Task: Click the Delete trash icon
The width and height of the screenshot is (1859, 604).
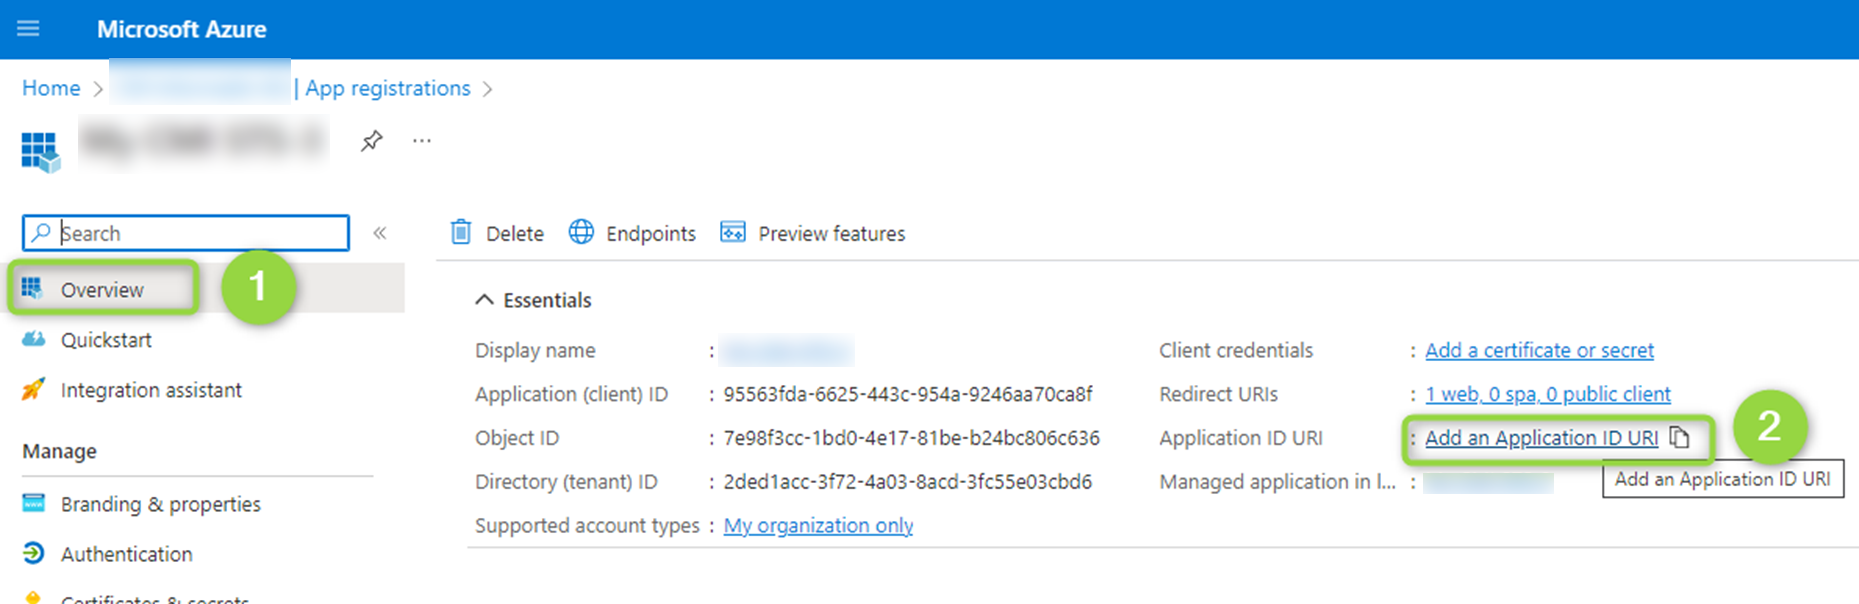Action: point(461,232)
